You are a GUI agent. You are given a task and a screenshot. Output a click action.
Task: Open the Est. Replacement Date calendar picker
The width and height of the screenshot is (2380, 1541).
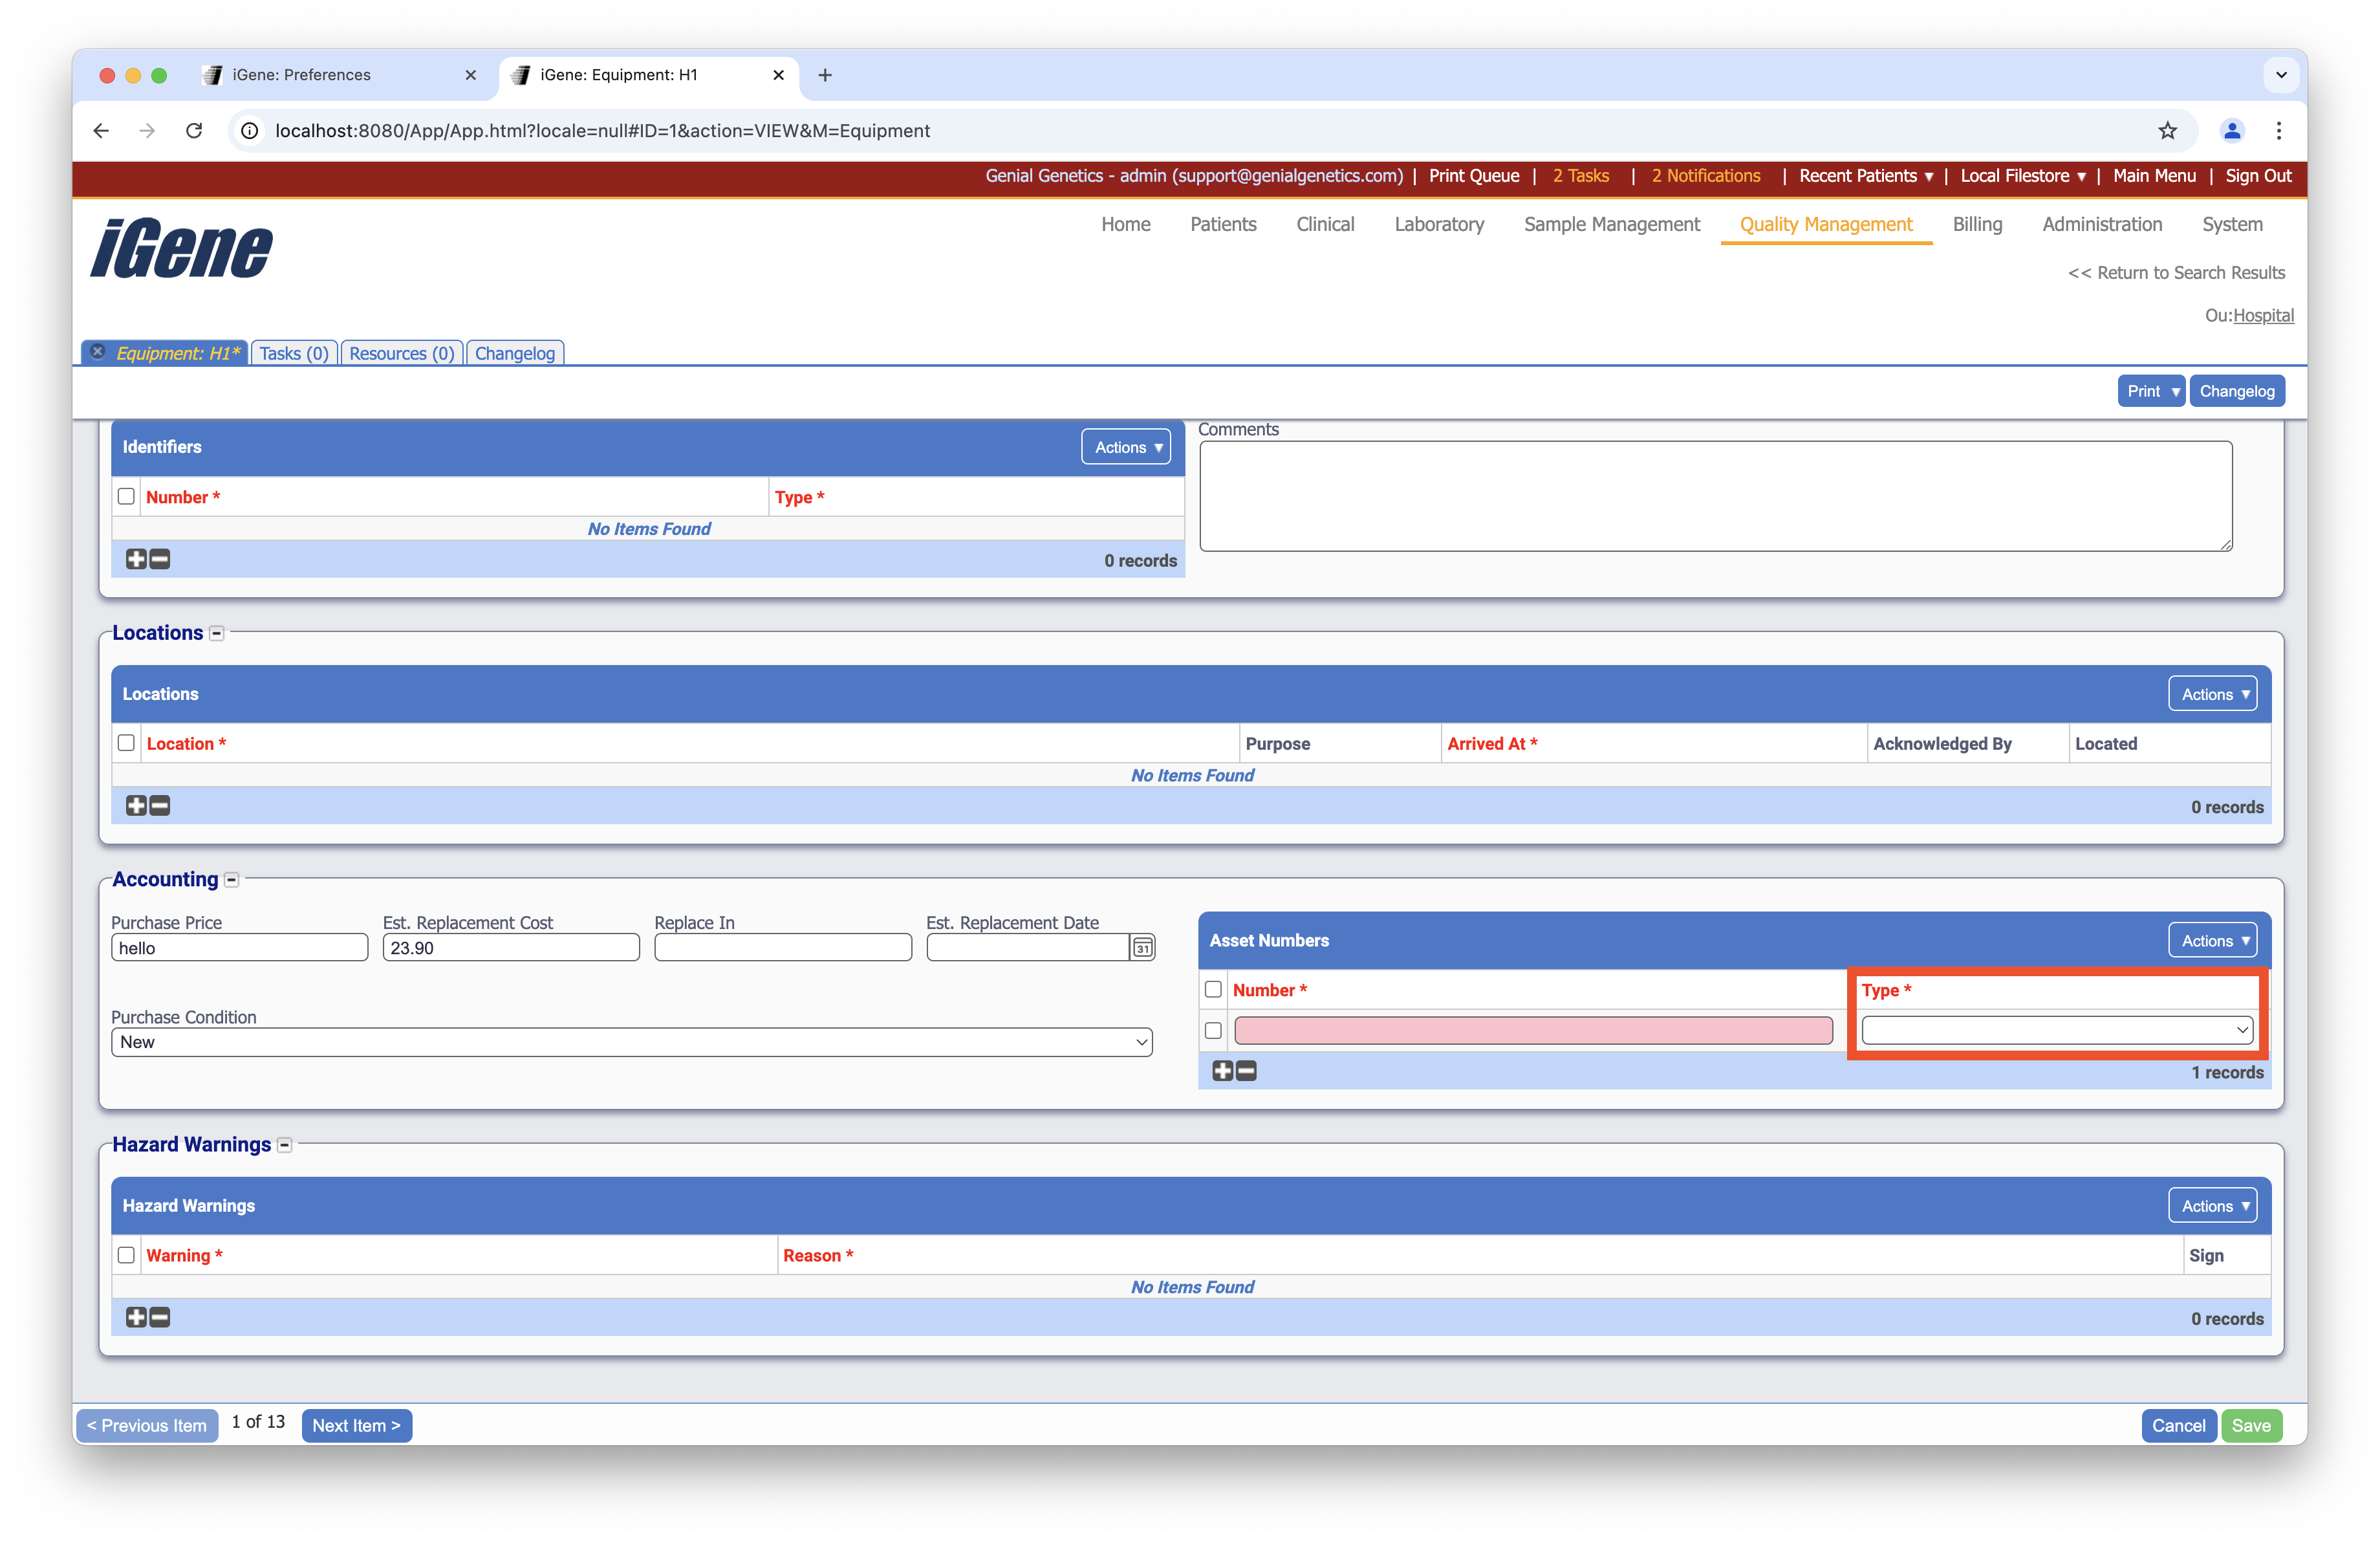tap(1142, 948)
